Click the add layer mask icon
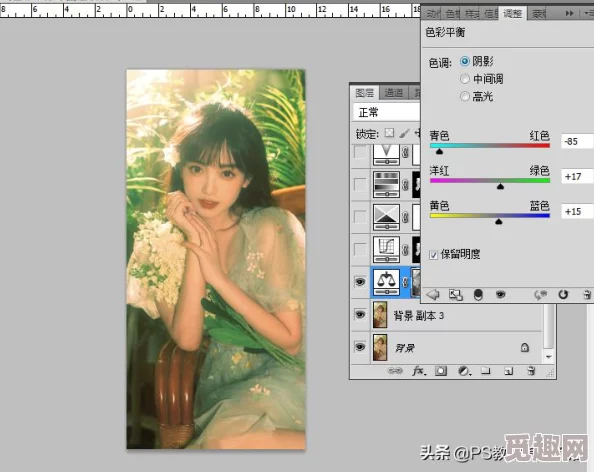The image size is (594, 472). 441,371
